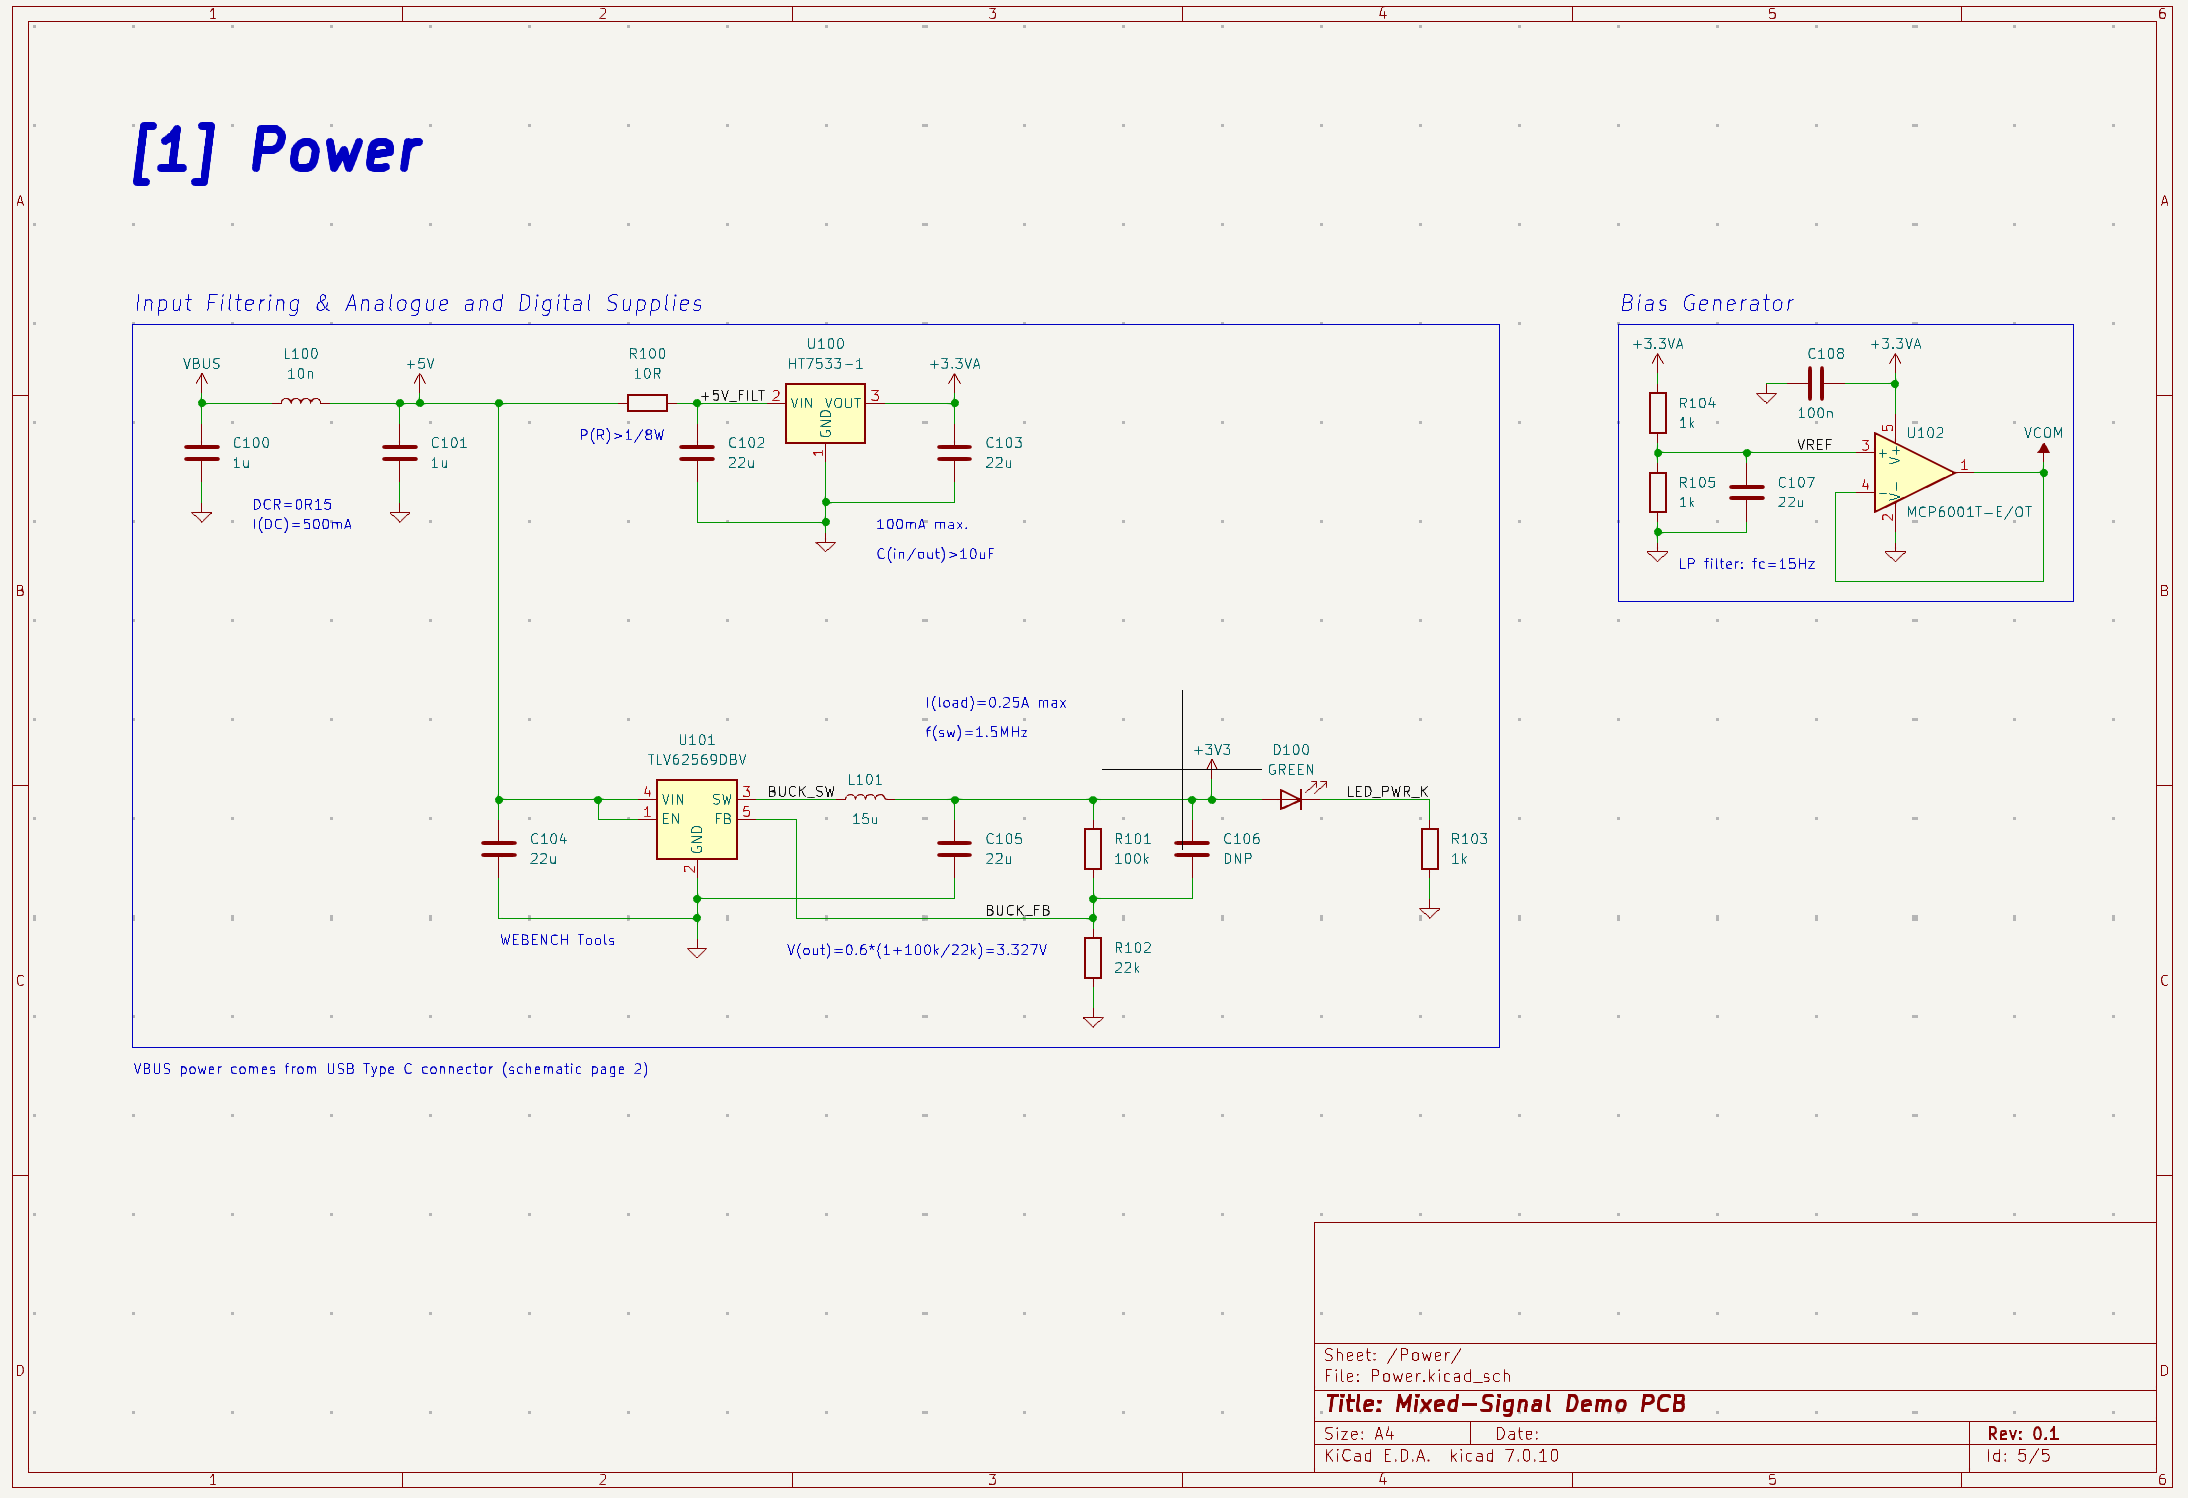This screenshot has height=1498, width=2188.
Task: Select capacitor C108 in Bias Generator
Action: 1818,383
